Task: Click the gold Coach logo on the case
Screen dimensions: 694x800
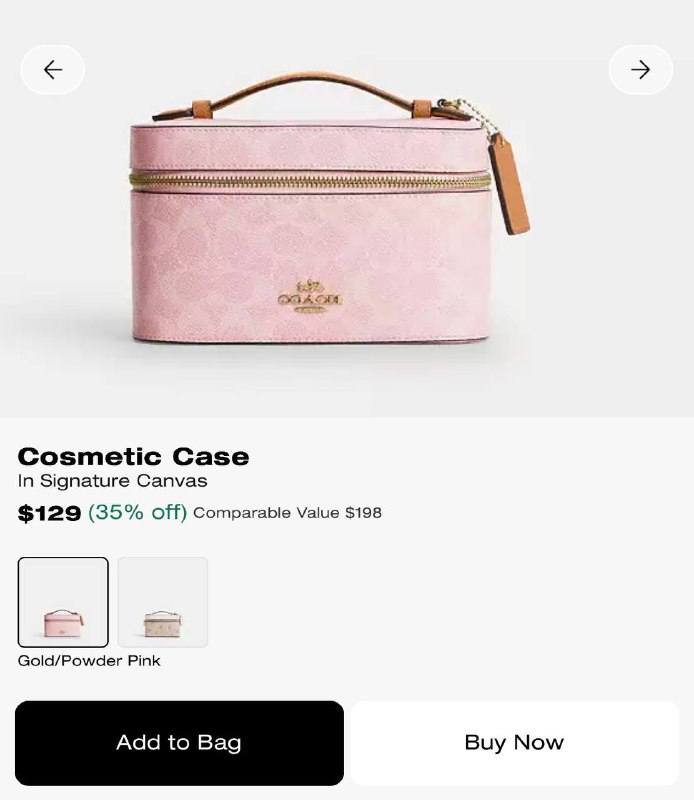Action: [310, 297]
